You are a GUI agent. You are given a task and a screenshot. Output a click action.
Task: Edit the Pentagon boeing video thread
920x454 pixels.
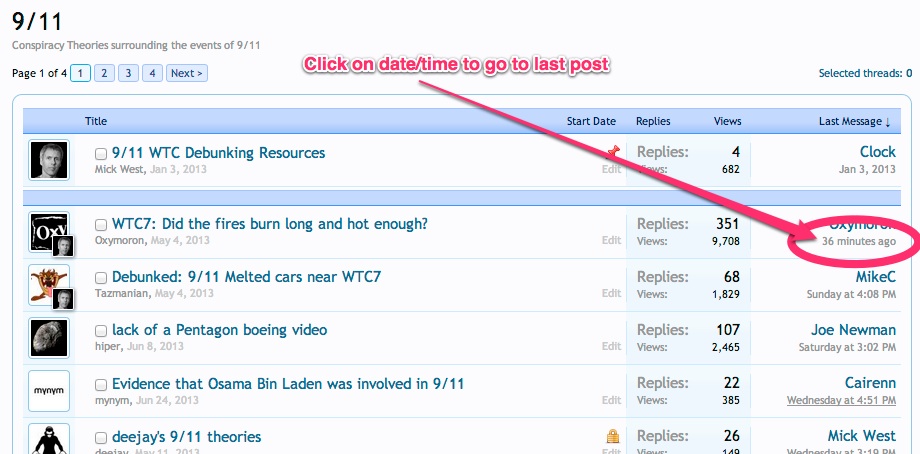click(611, 346)
